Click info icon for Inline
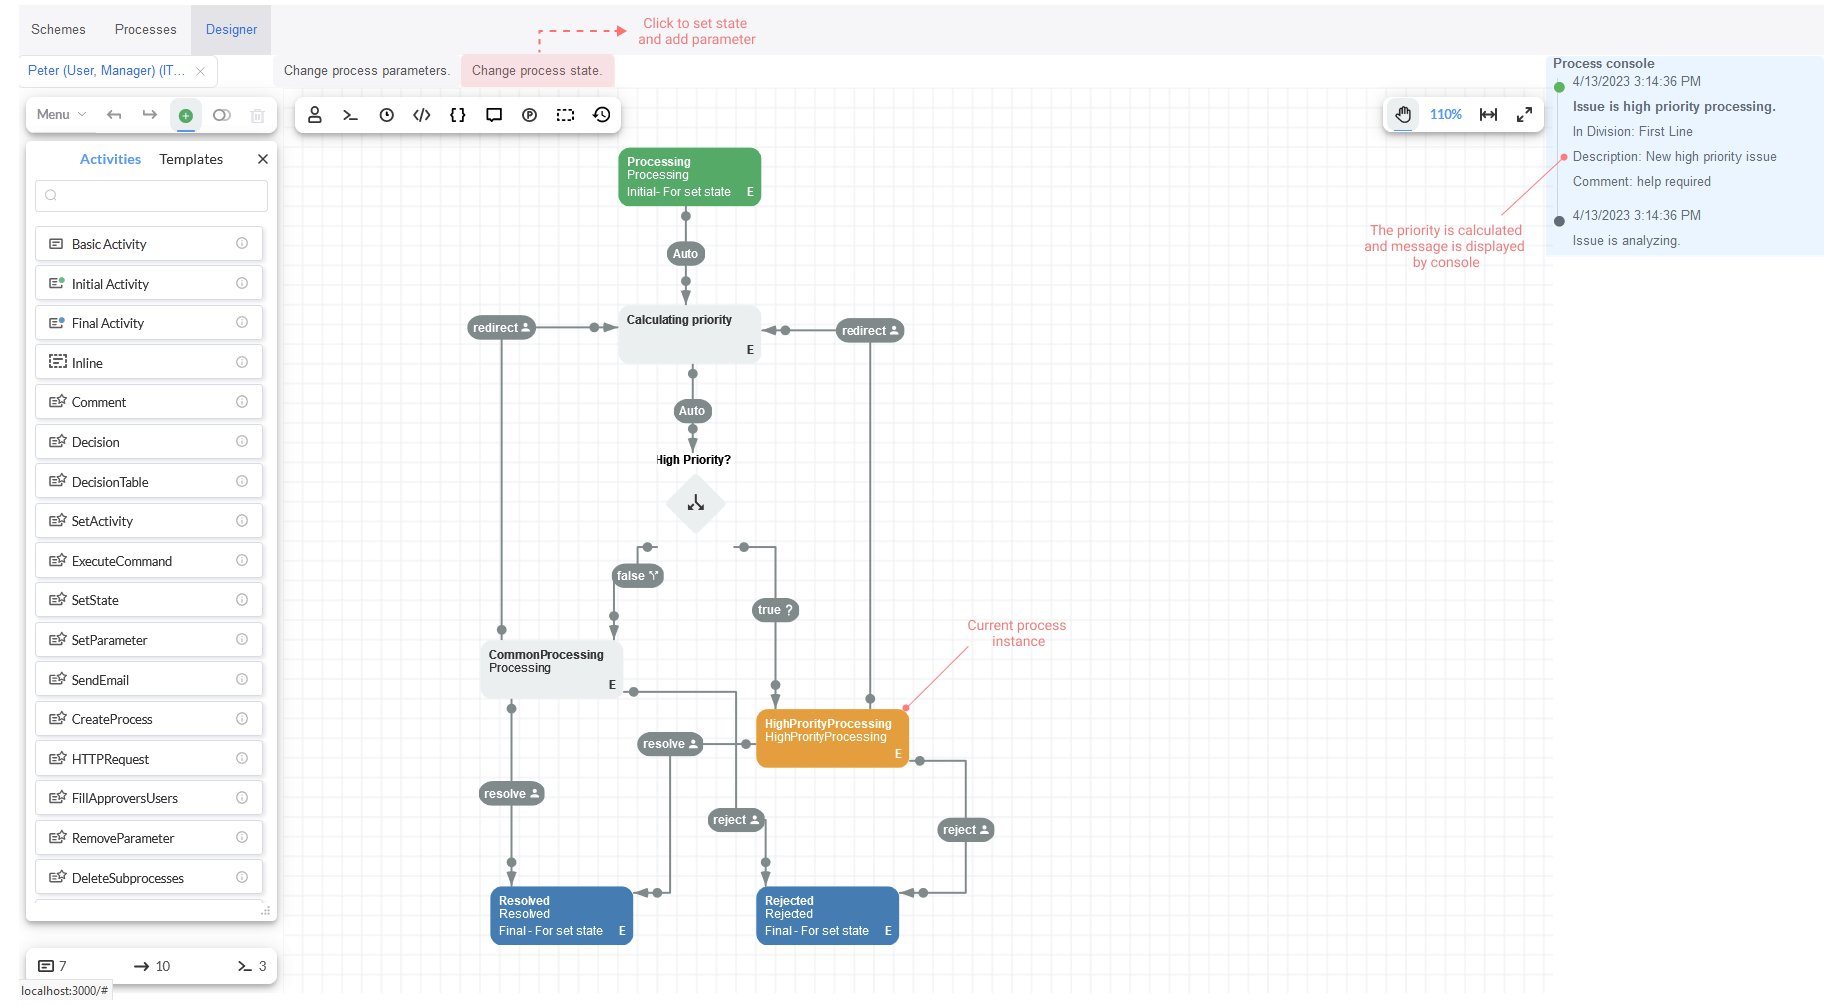 242,363
